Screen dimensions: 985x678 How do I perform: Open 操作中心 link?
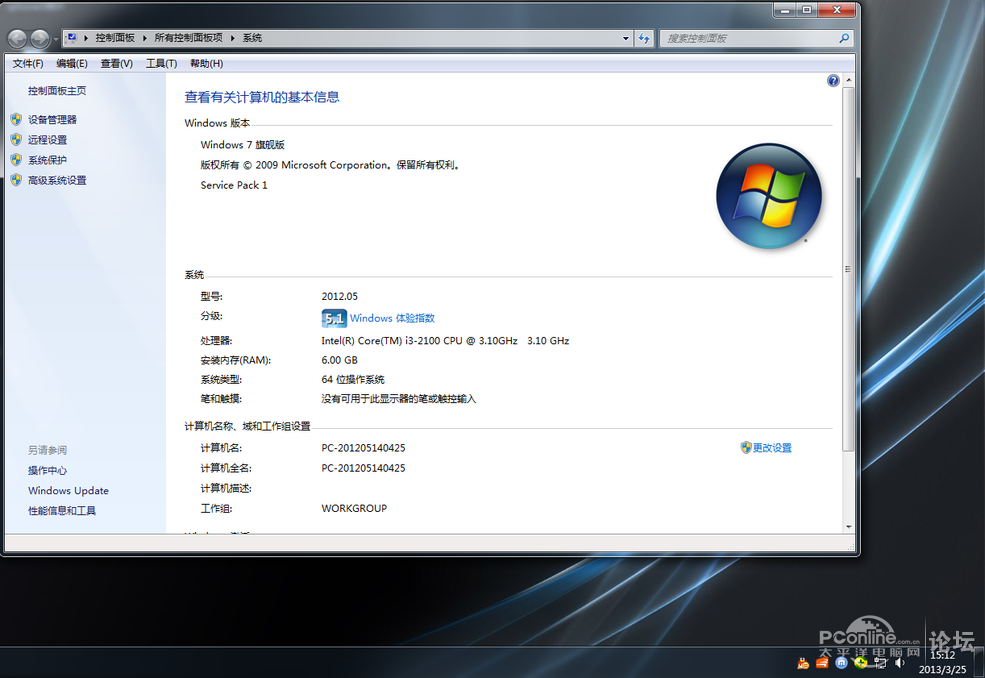coord(48,470)
